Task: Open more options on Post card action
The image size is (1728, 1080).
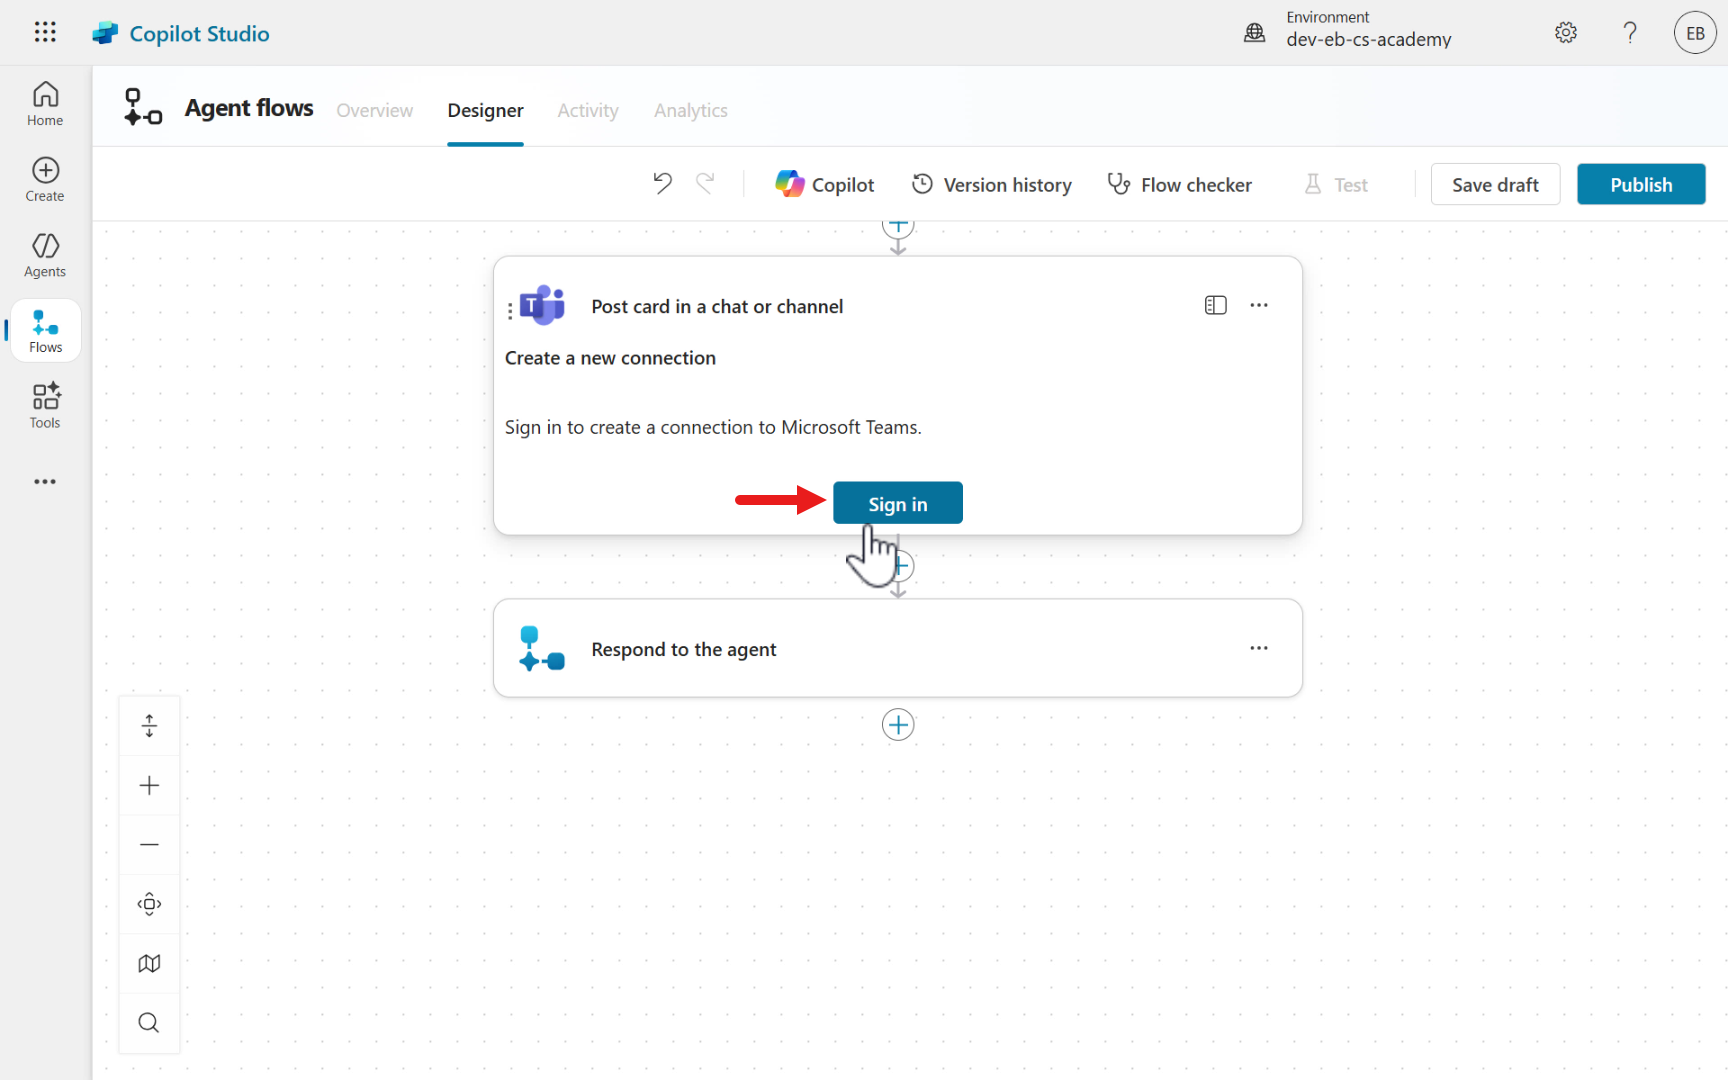Action: [x=1259, y=306]
